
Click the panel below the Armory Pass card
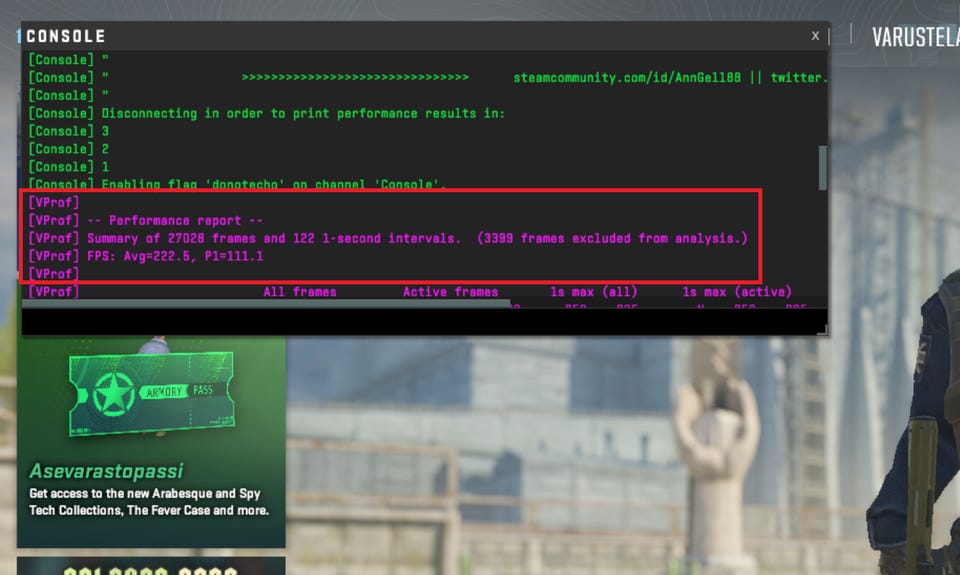tap(151, 566)
